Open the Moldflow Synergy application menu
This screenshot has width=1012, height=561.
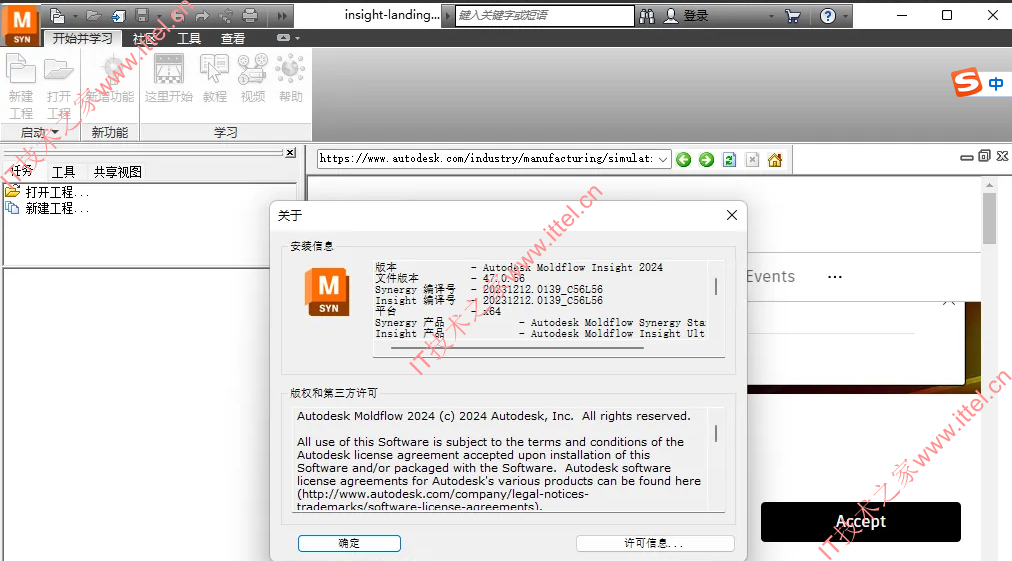point(21,25)
